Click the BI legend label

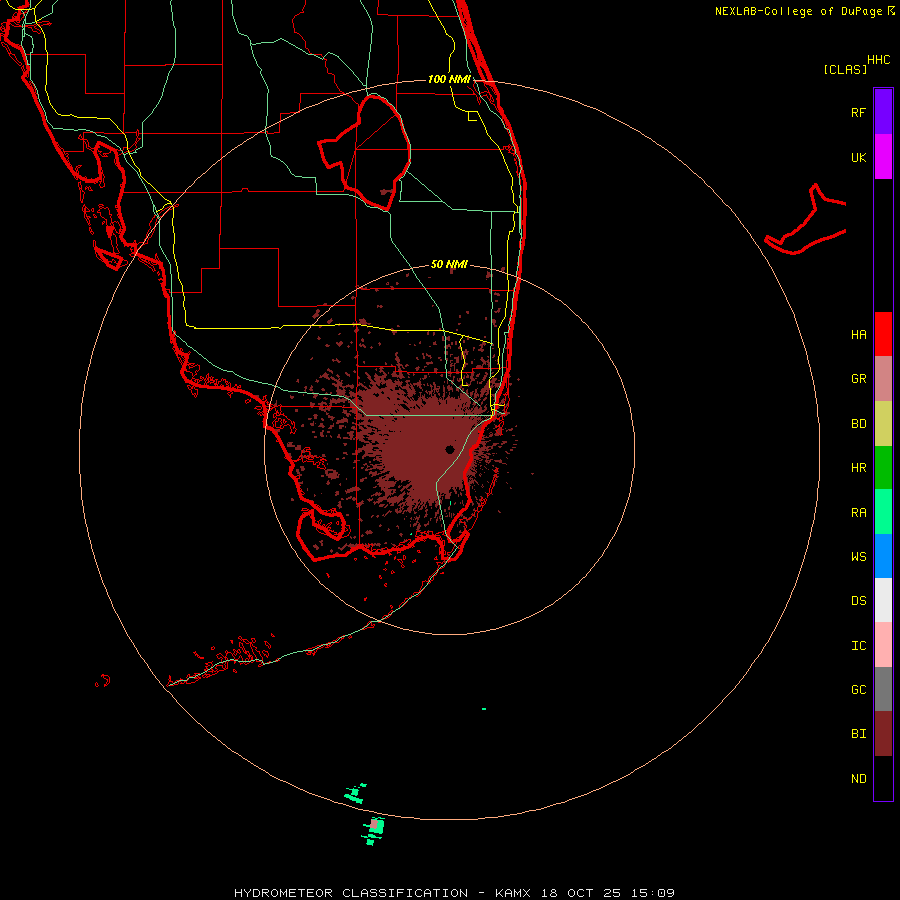(x=858, y=734)
